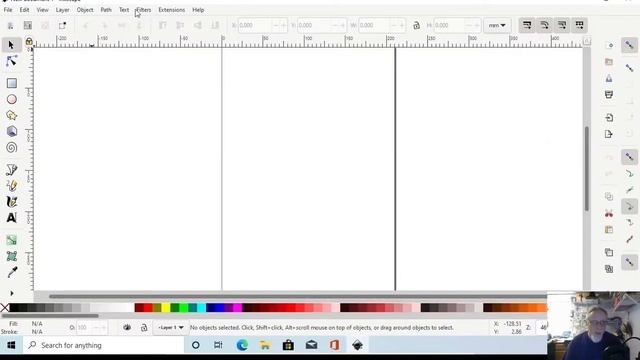Cut selection using scissors icon
Image resolution: width=640 pixels, height=360 pixels.
(x=609, y=213)
